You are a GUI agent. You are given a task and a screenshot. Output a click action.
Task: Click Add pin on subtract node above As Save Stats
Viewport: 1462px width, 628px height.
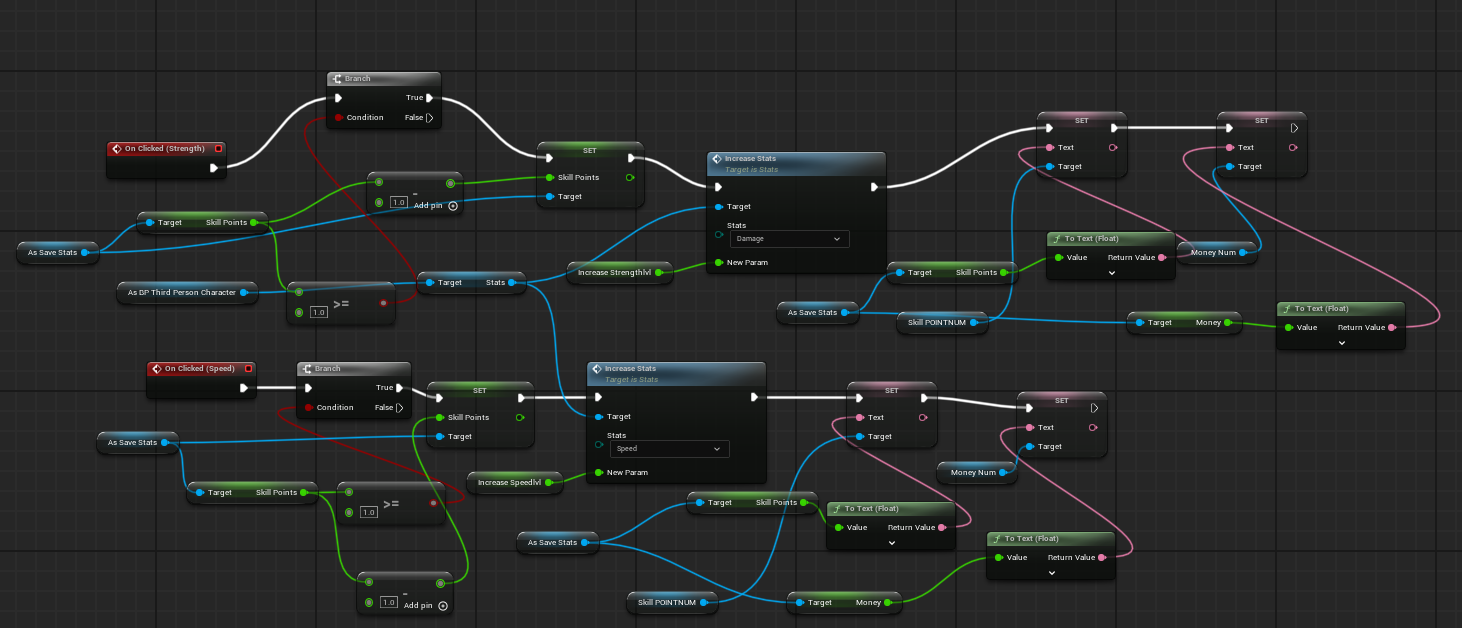coord(452,206)
